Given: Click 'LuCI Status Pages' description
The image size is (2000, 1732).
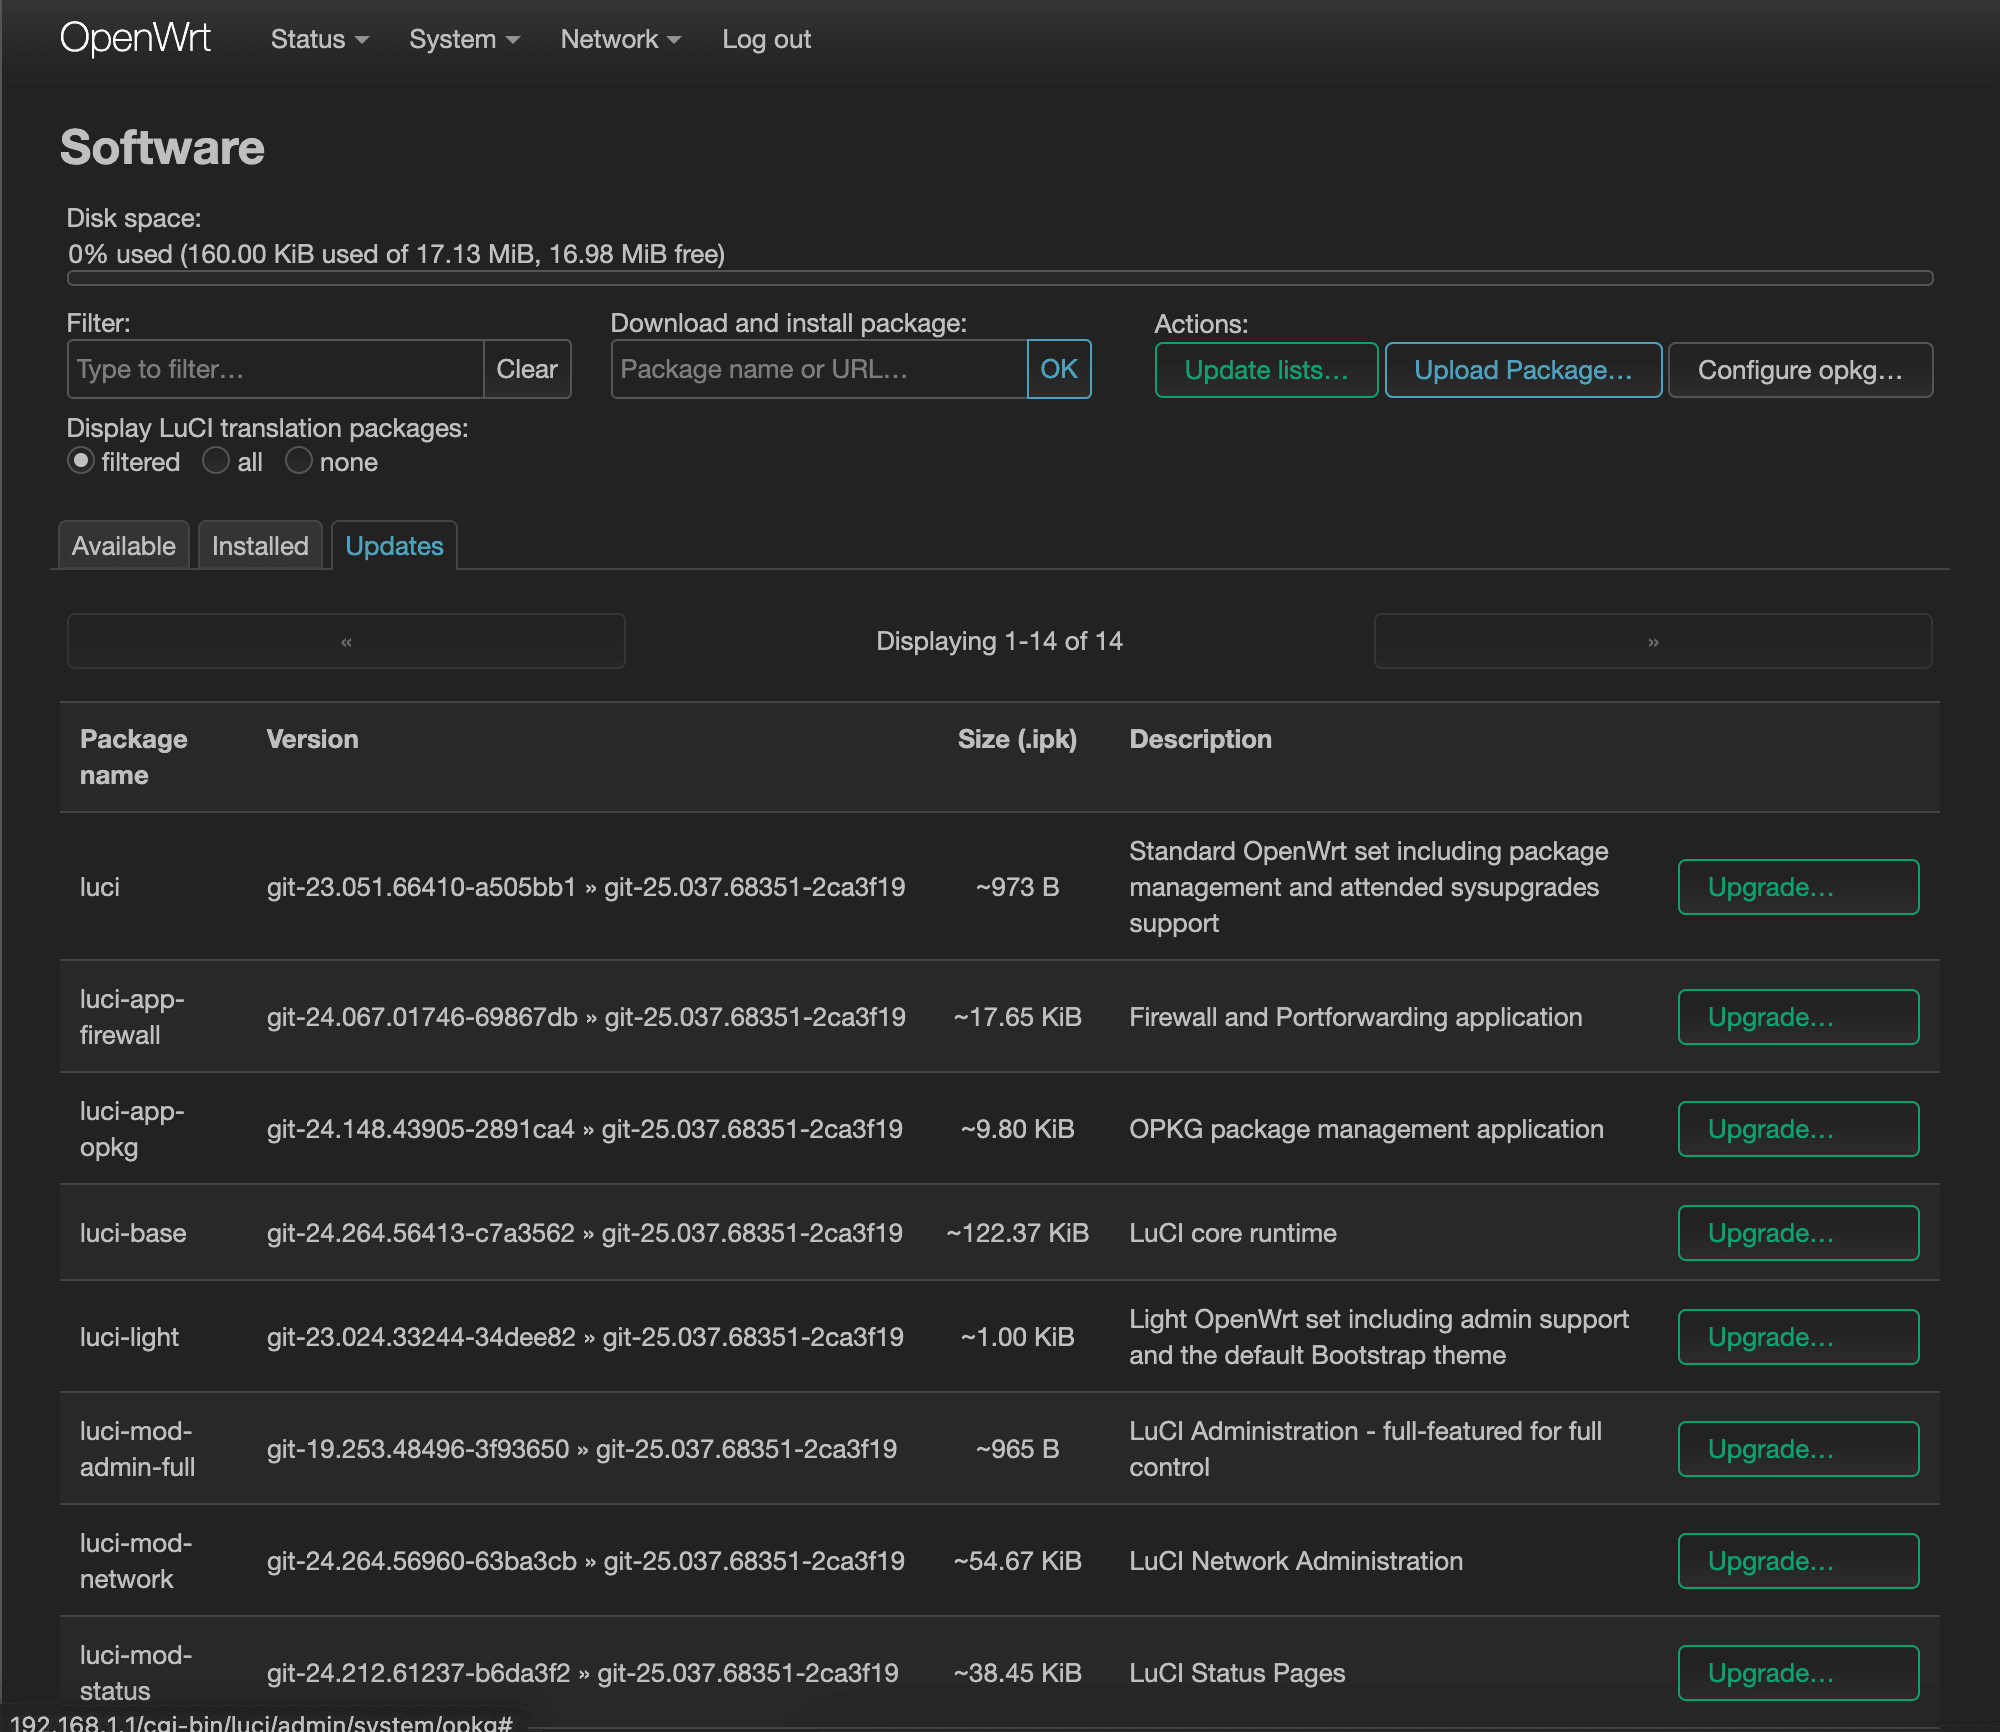Looking at the screenshot, I should pos(1237,1673).
